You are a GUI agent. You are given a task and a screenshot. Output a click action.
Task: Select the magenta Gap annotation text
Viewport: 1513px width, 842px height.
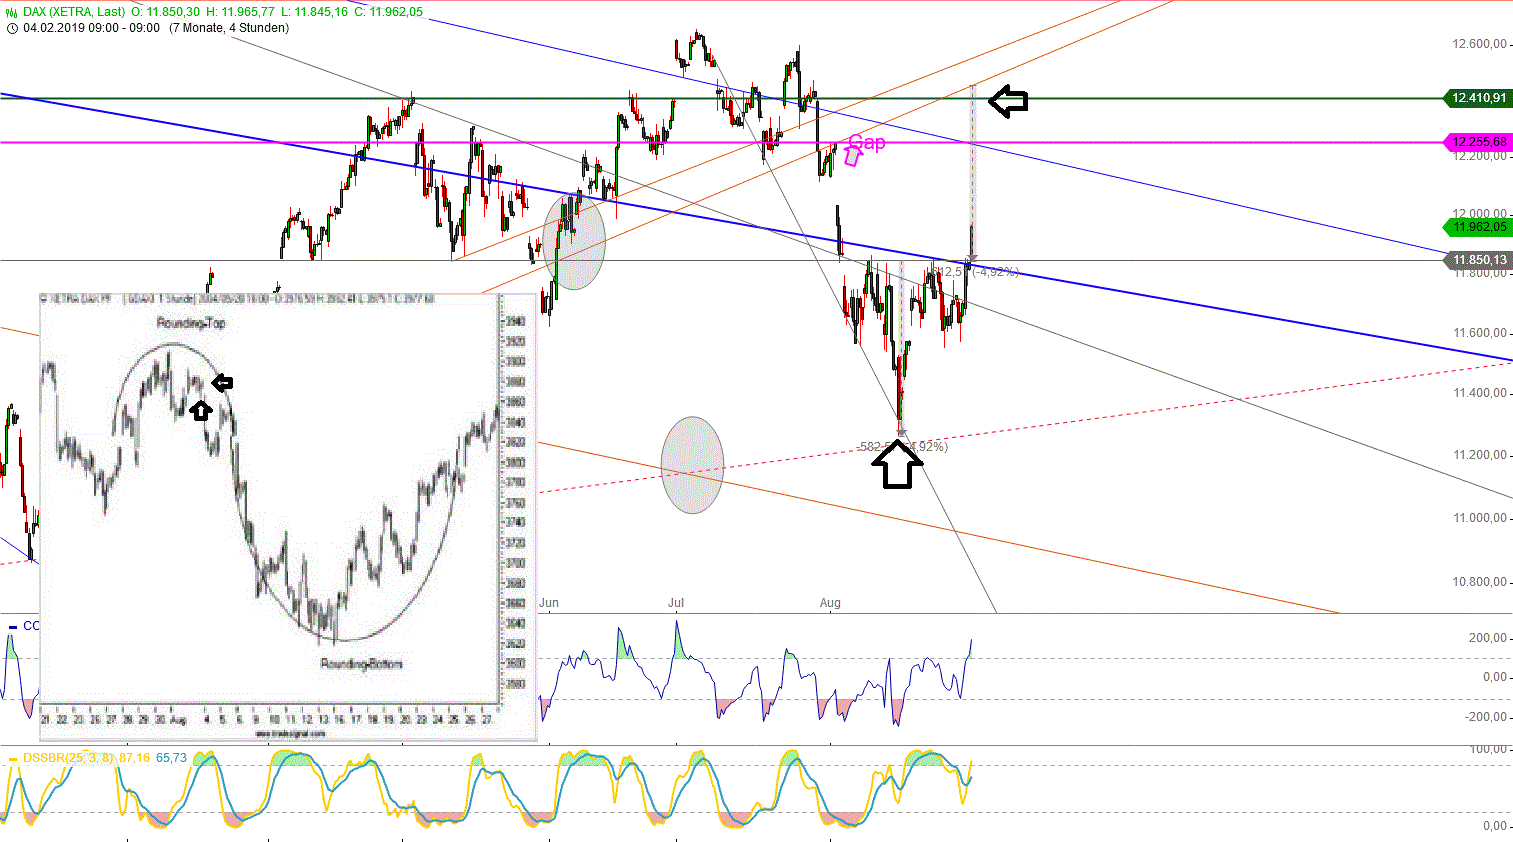tap(866, 142)
